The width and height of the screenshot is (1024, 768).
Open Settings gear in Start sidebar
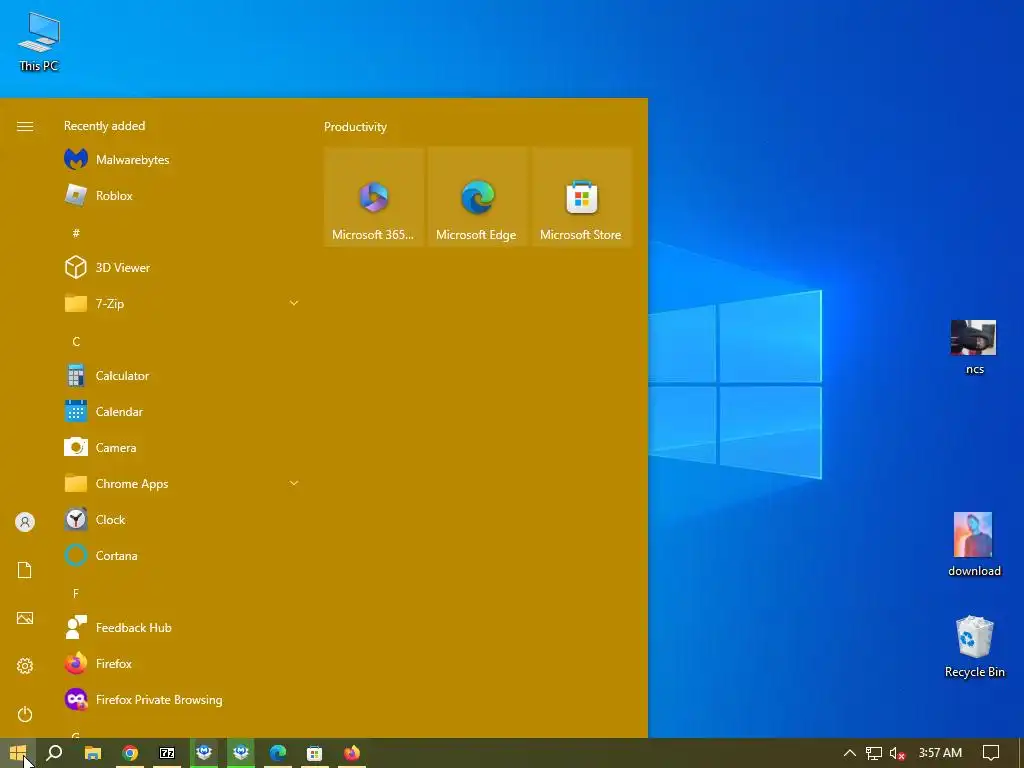(x=25, y=665)
